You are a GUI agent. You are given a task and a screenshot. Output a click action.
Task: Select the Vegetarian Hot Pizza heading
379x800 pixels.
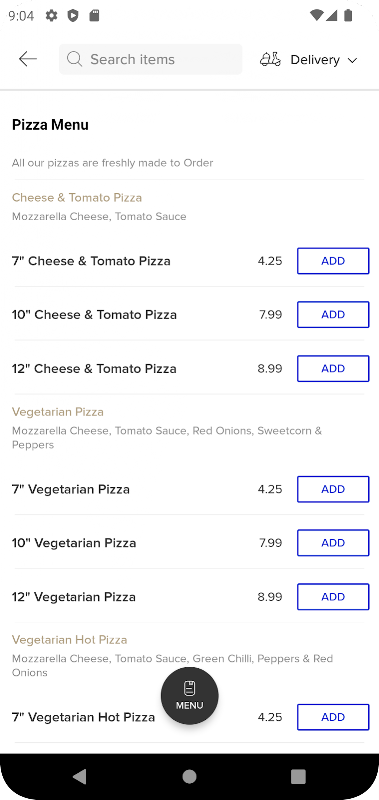click(69, 639)
